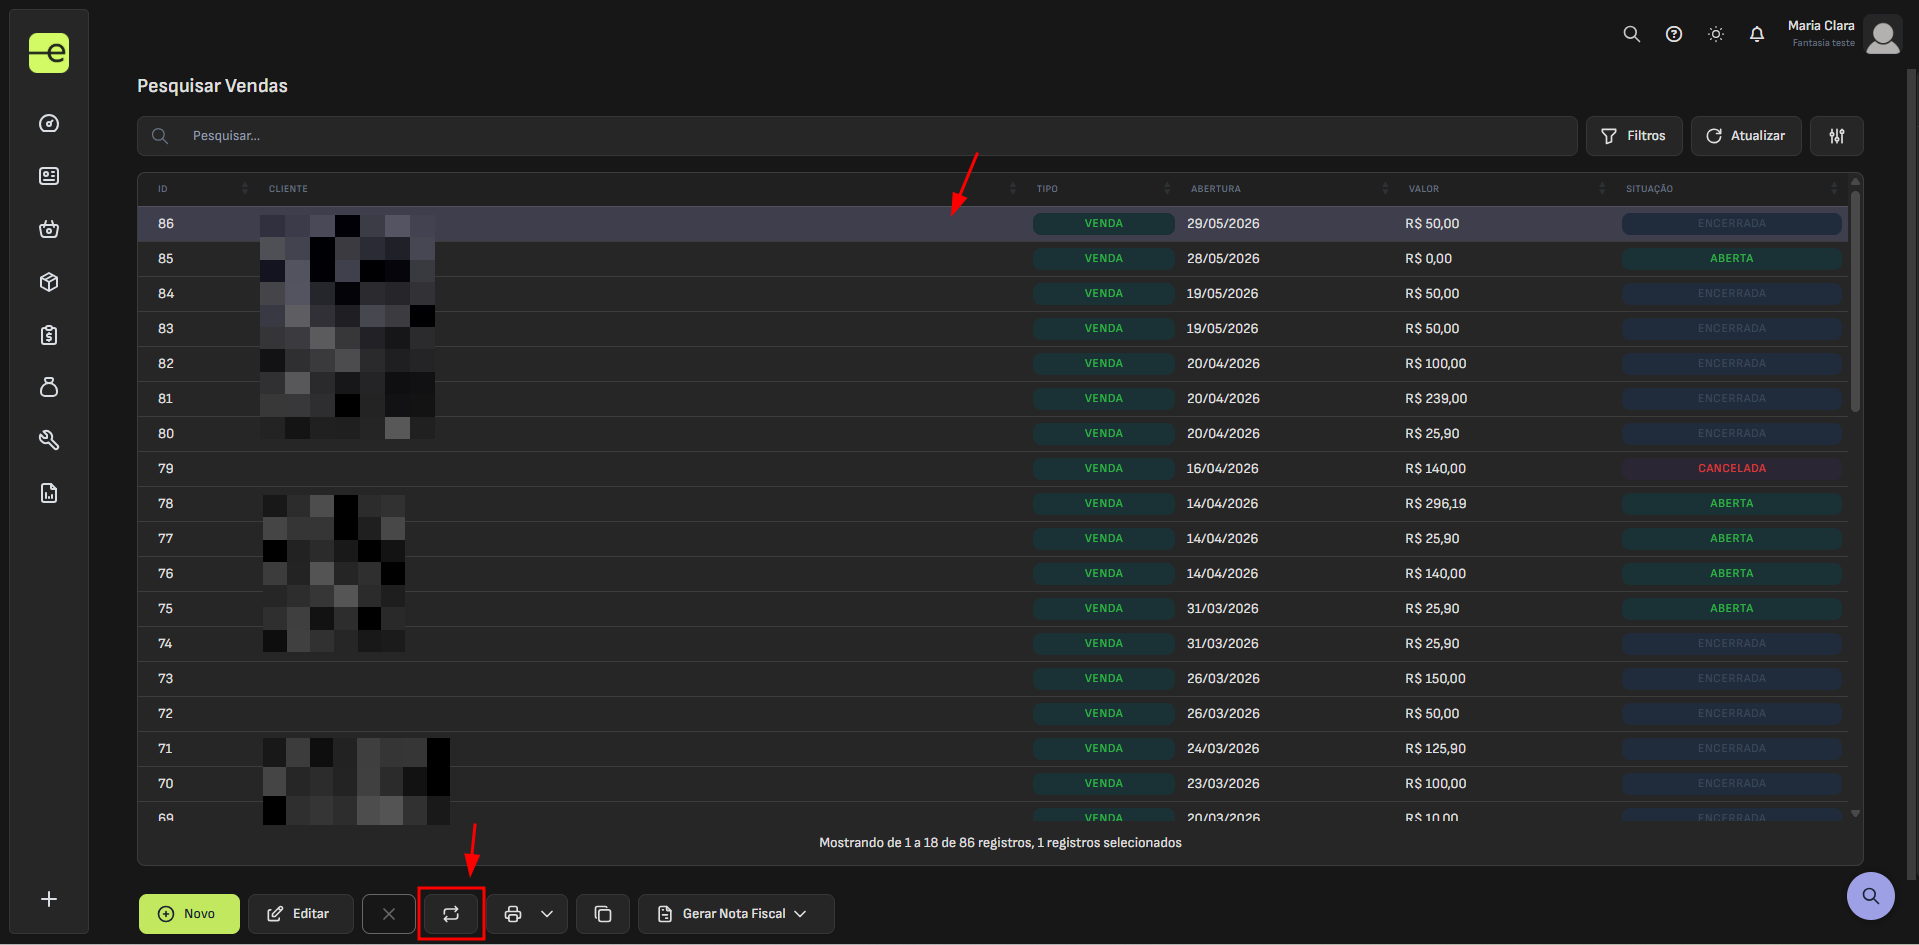Screen dimensions: 1919x945
Task: Open the wrench tools icon in sidebar
Action: 49,440
